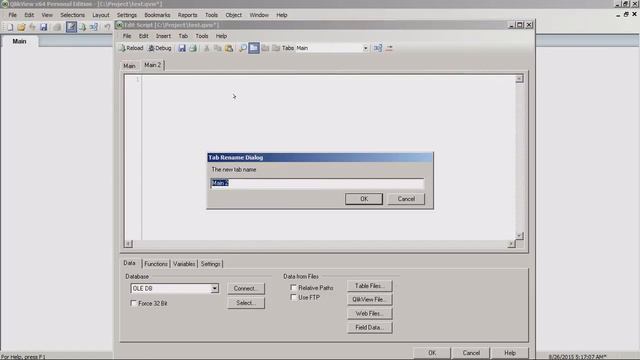Click Debug in the script editor toolbar
Viewport: 640px width, 360px height.
(x=160, y=48)
